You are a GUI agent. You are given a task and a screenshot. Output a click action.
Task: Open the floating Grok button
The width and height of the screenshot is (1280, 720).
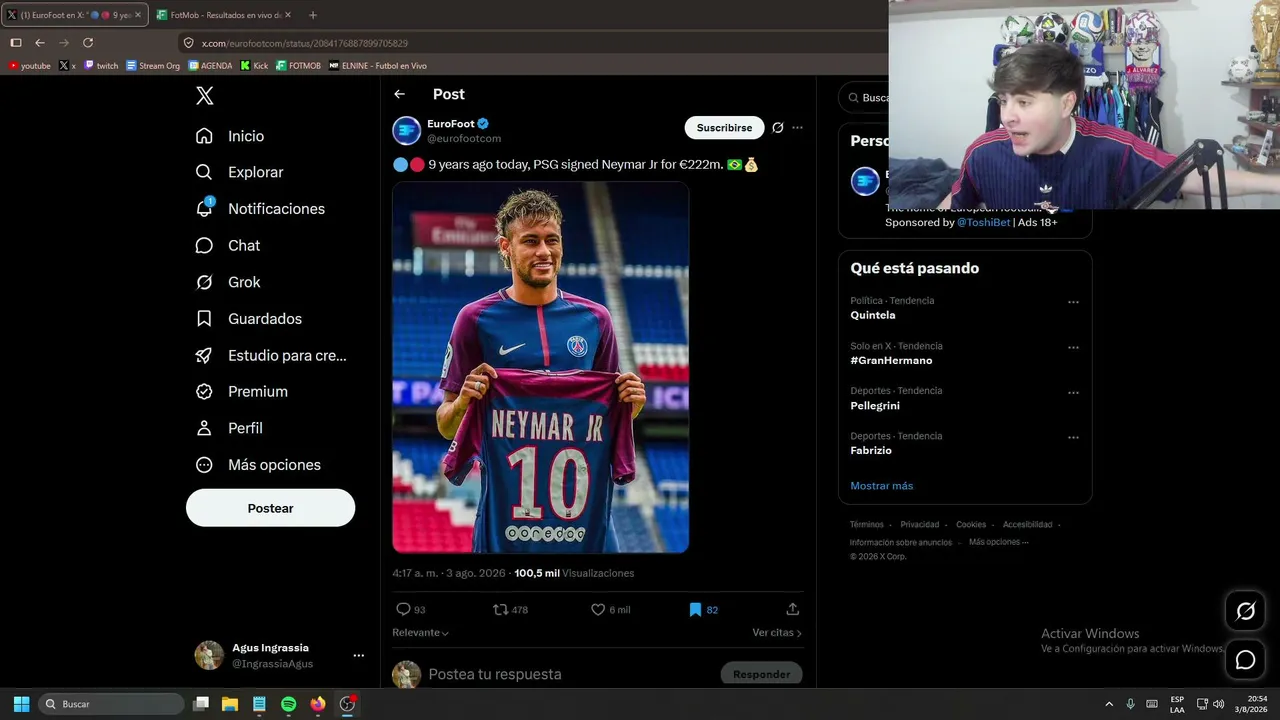1245,611
